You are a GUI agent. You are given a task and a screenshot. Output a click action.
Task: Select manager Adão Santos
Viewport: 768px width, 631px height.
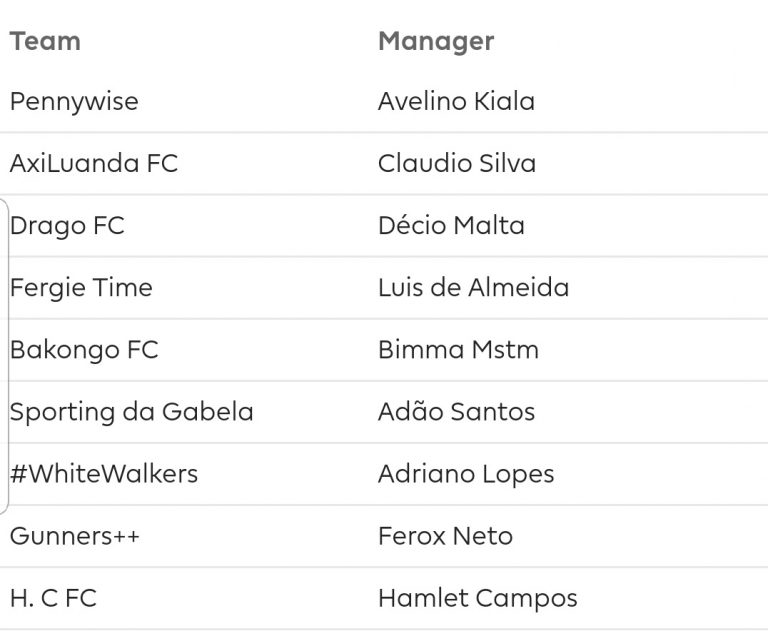pos(456,412)
